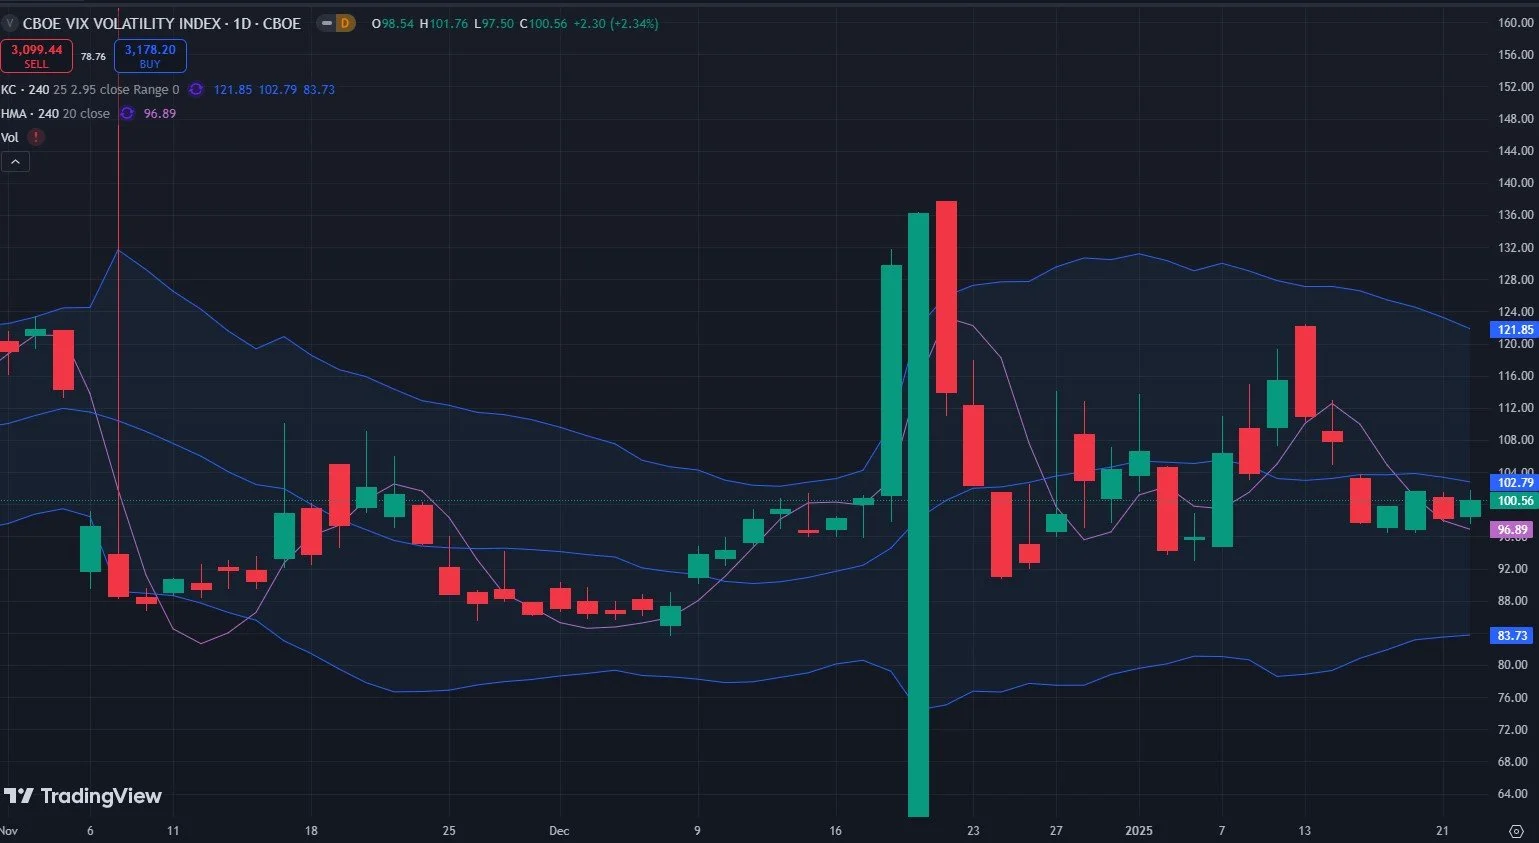
Task: Click the BUY 3,178.20 button
Action: tap(150, 56)
